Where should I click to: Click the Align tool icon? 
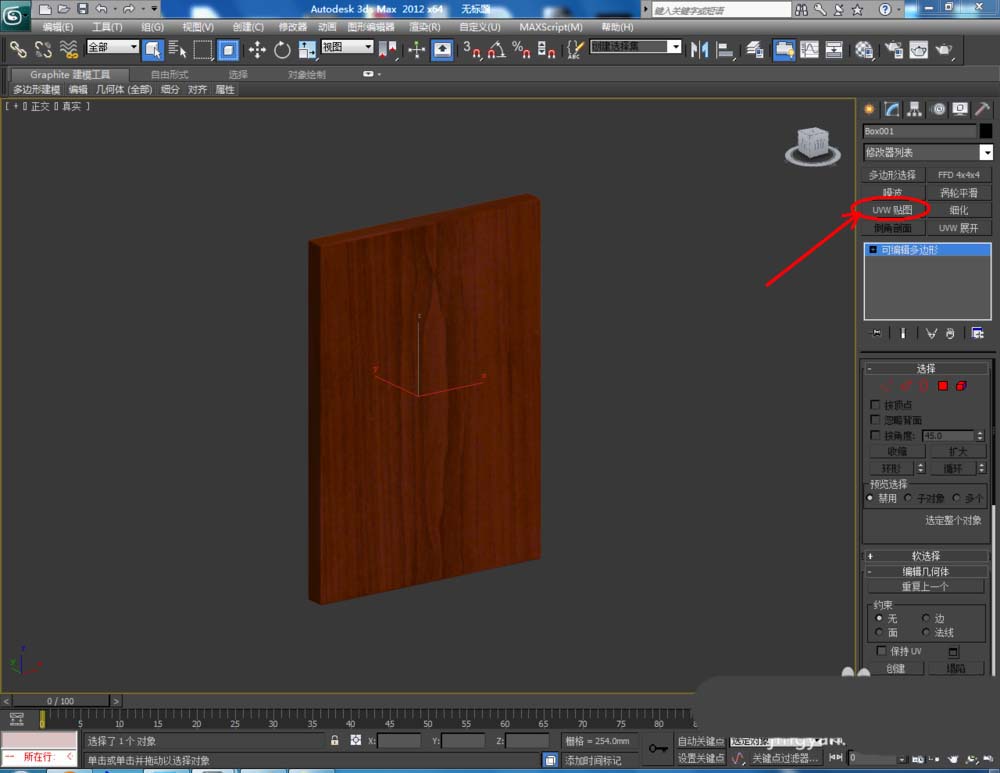725,49
